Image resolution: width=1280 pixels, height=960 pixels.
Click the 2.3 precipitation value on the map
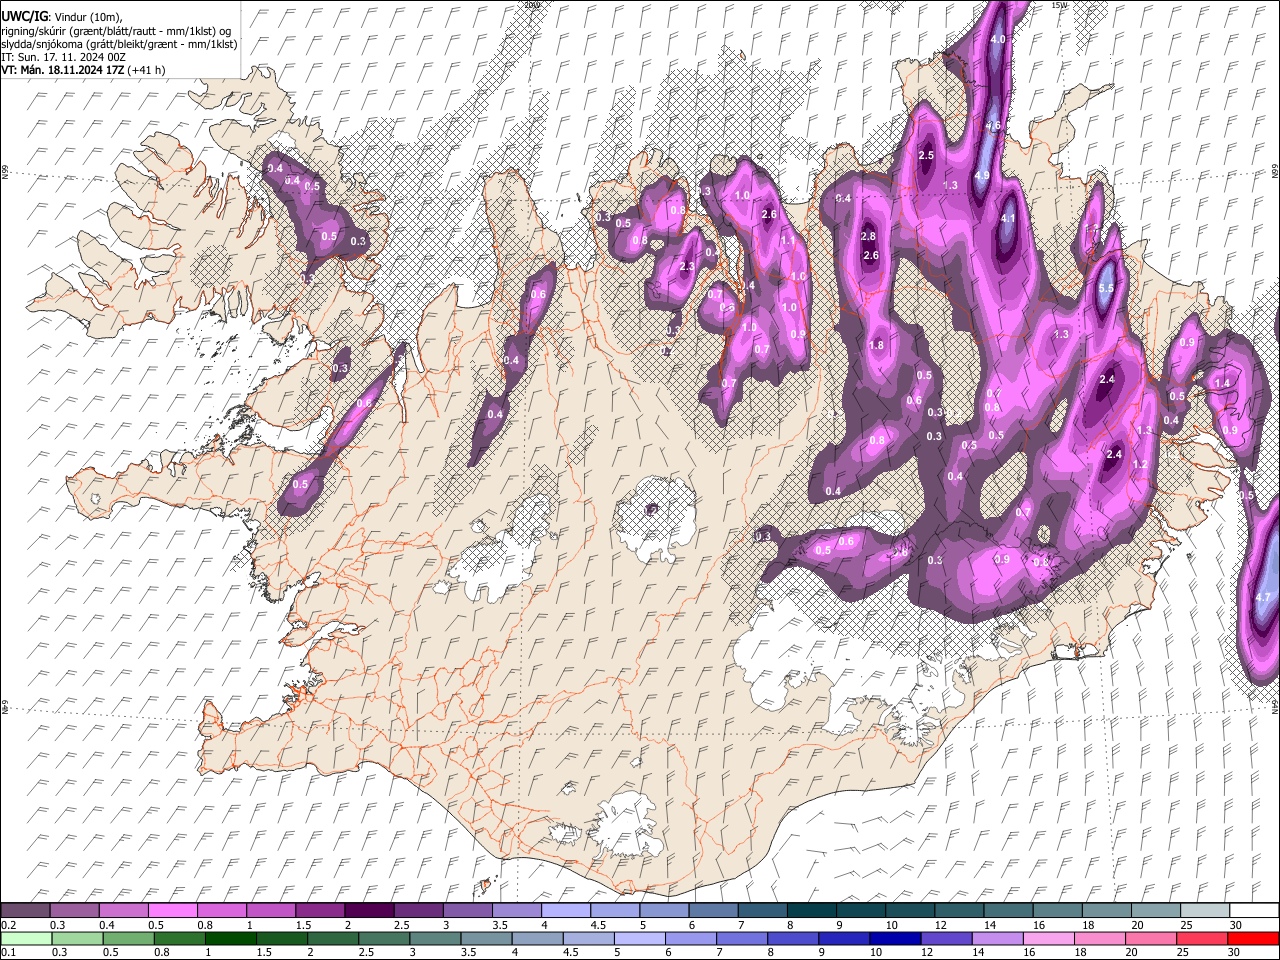pyautogui.click(x=687, y=267)
